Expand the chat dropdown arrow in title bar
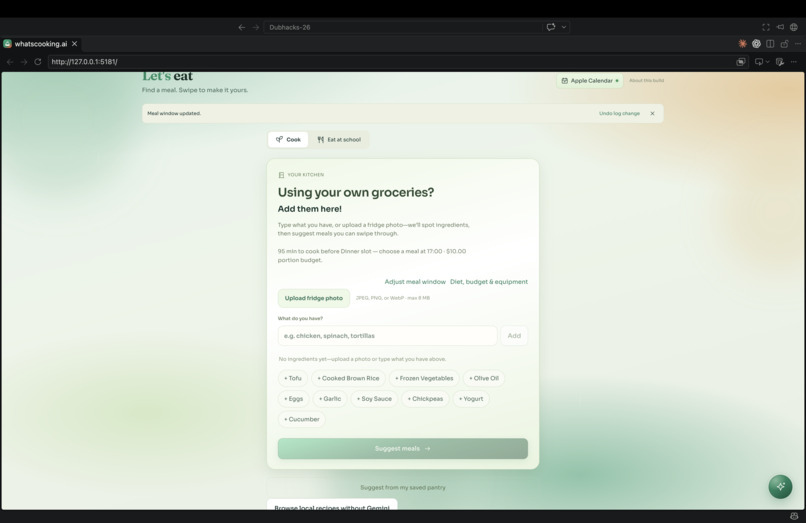 pos(564,27)
